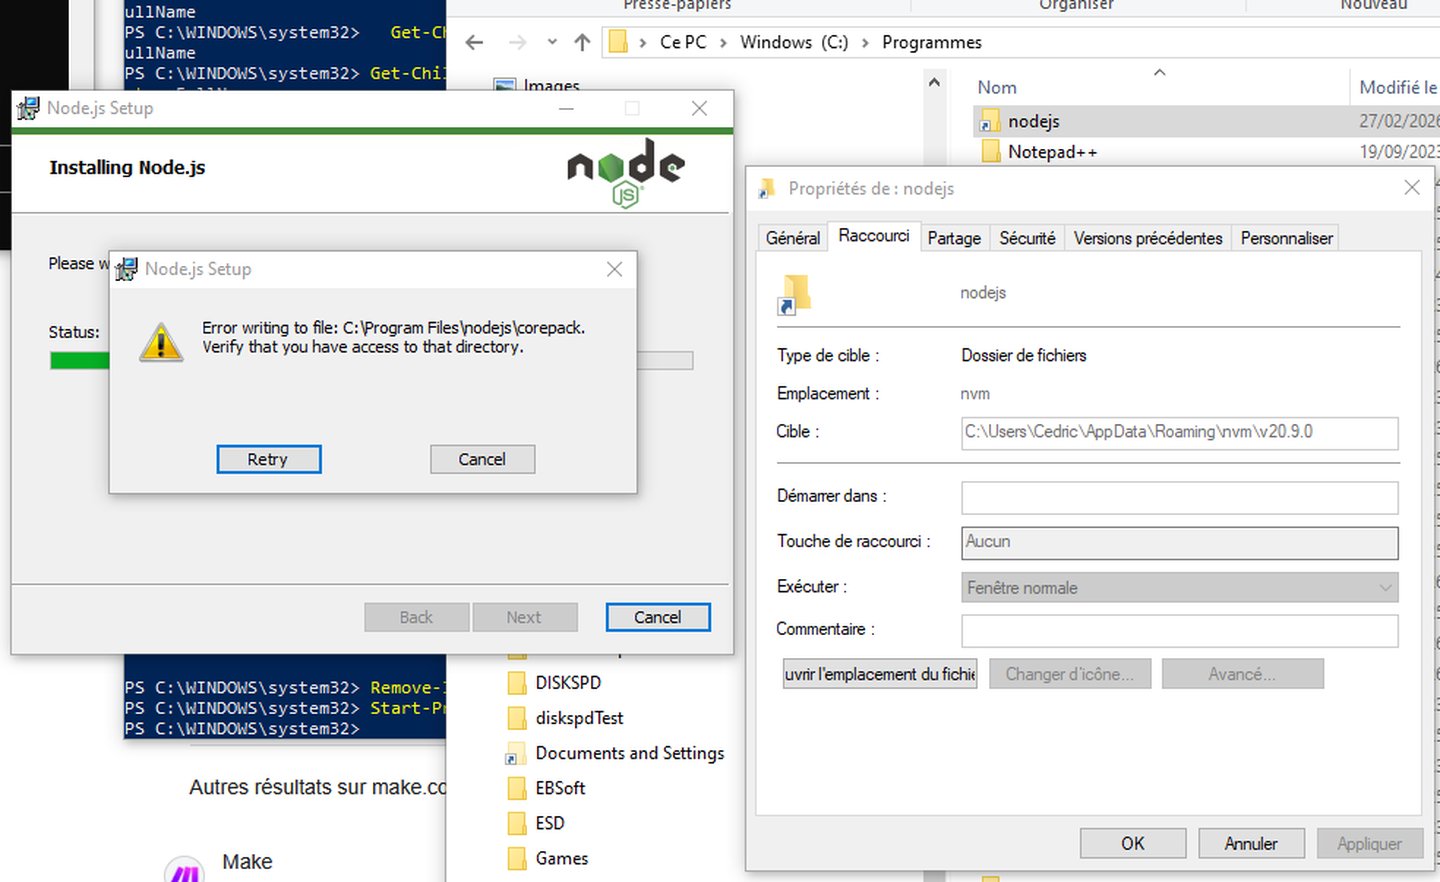Sort files by the Modifié le column
The height and width of the screenshot is (882, 1440).
click(x=1398, y=87)
